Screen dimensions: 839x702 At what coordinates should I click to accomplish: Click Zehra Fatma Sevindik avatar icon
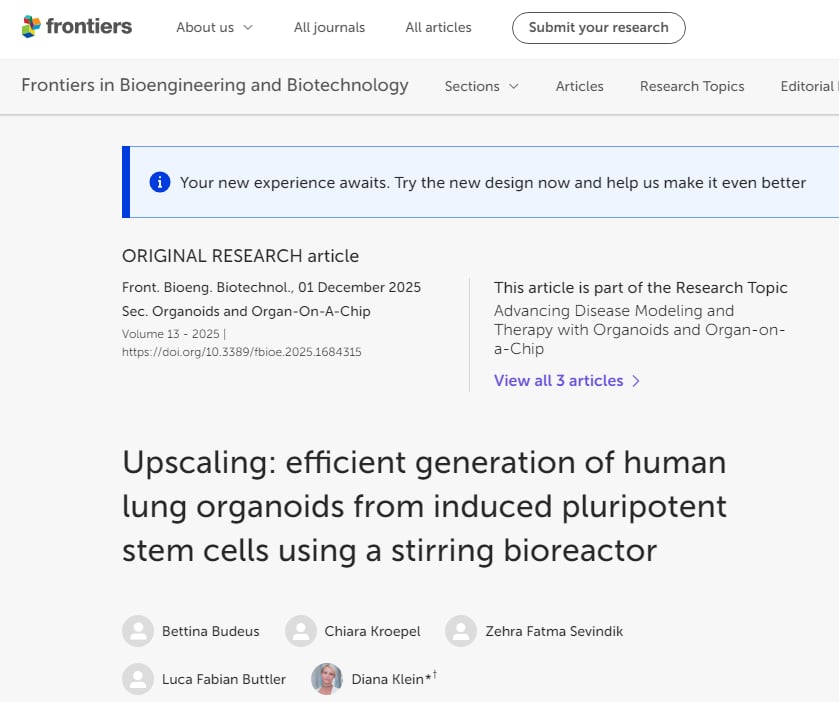tap(461, 631)
